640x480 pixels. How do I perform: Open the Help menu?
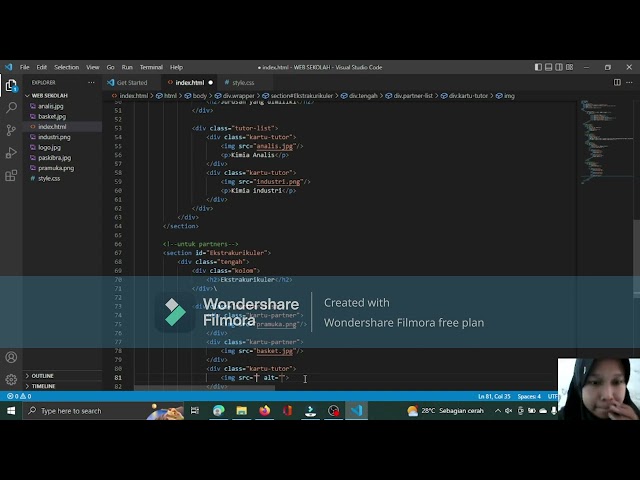pyautogui.click(x=176, y=67)
